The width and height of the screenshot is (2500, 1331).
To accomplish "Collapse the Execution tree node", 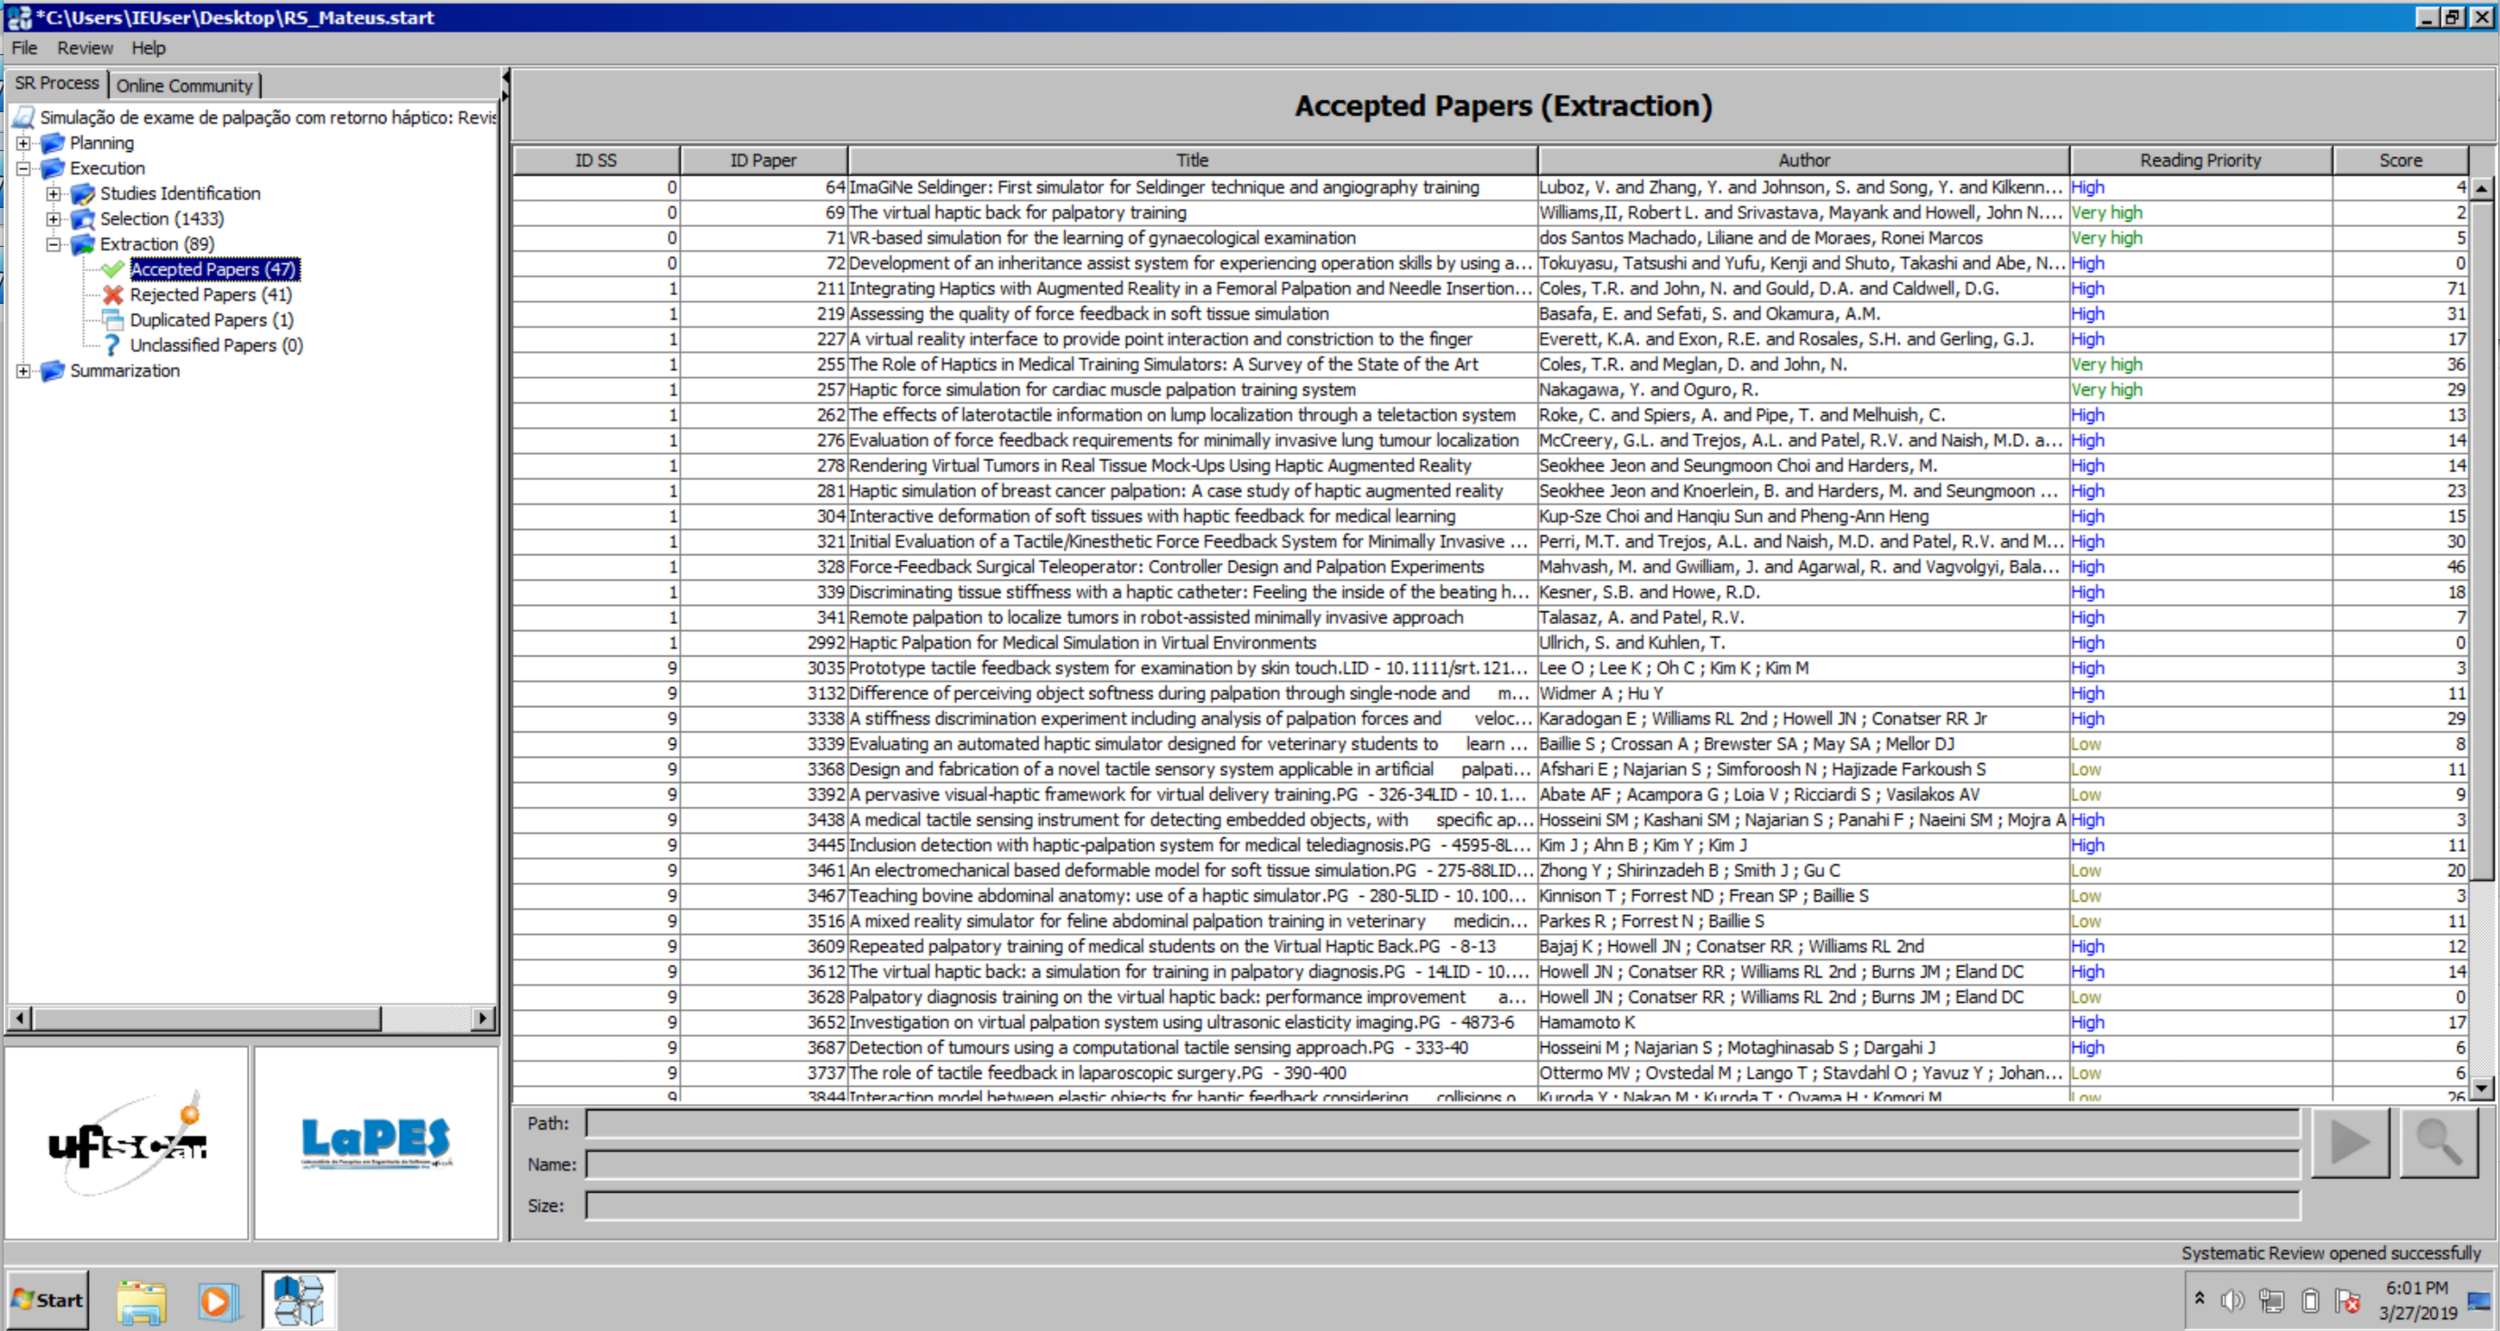I will [23, 168].
